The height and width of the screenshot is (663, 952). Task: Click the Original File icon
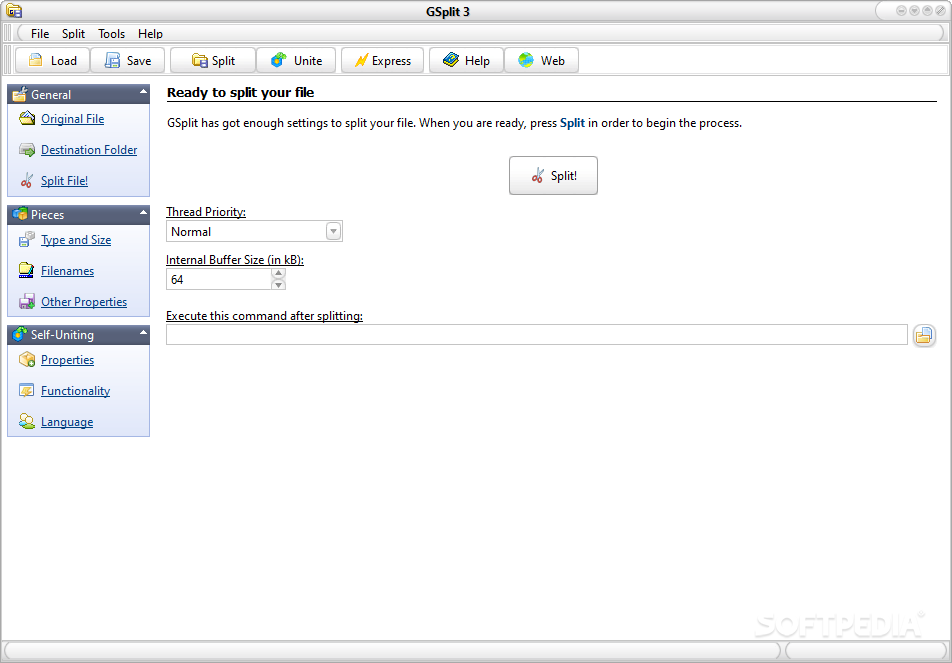pos(27,118)
